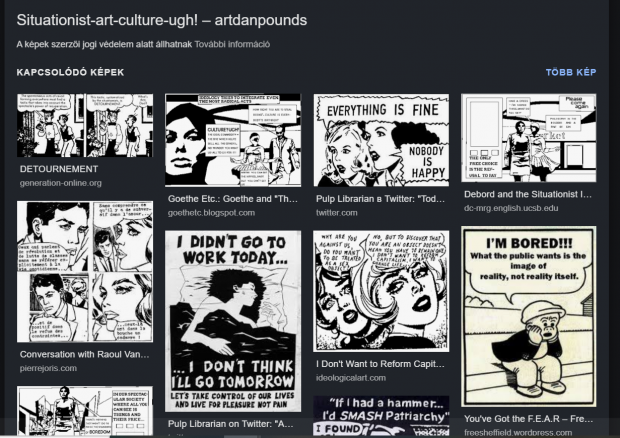
Task: Open the goethetc.blogspot.com source link
Action: (211, 213)
